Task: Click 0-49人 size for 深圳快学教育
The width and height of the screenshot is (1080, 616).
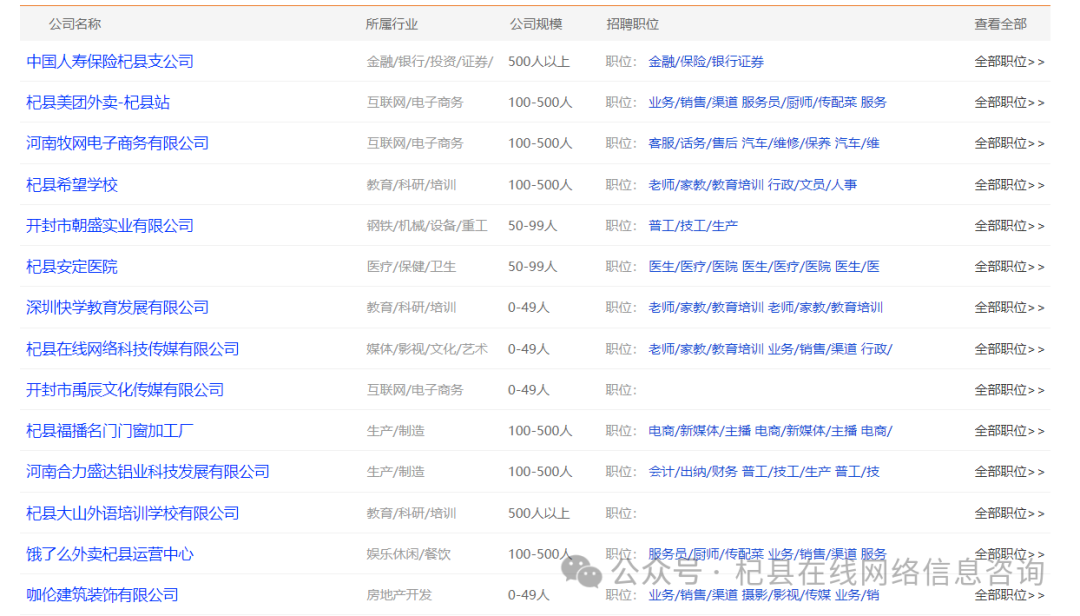Action: tap(528, 307)
